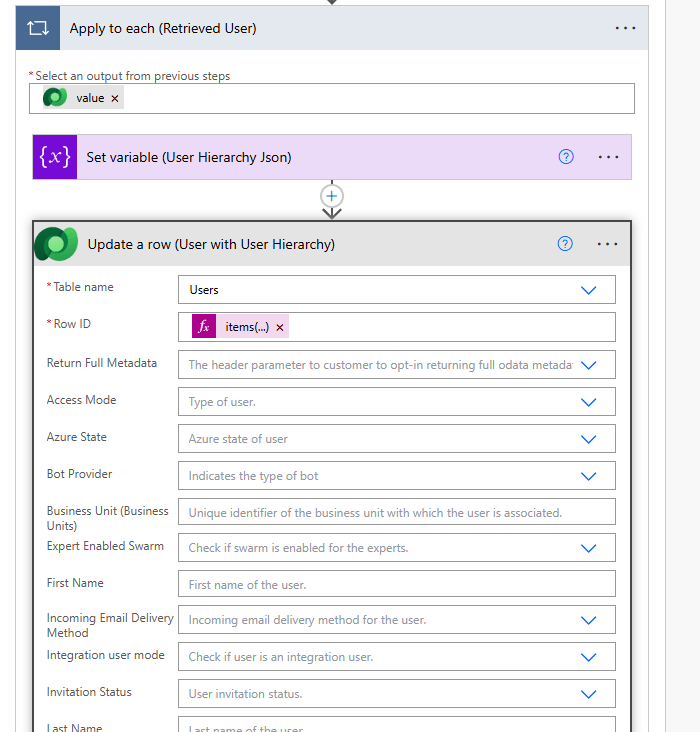Expand the Table name dropdown
The image size is (700, 732).
(588, 290)
